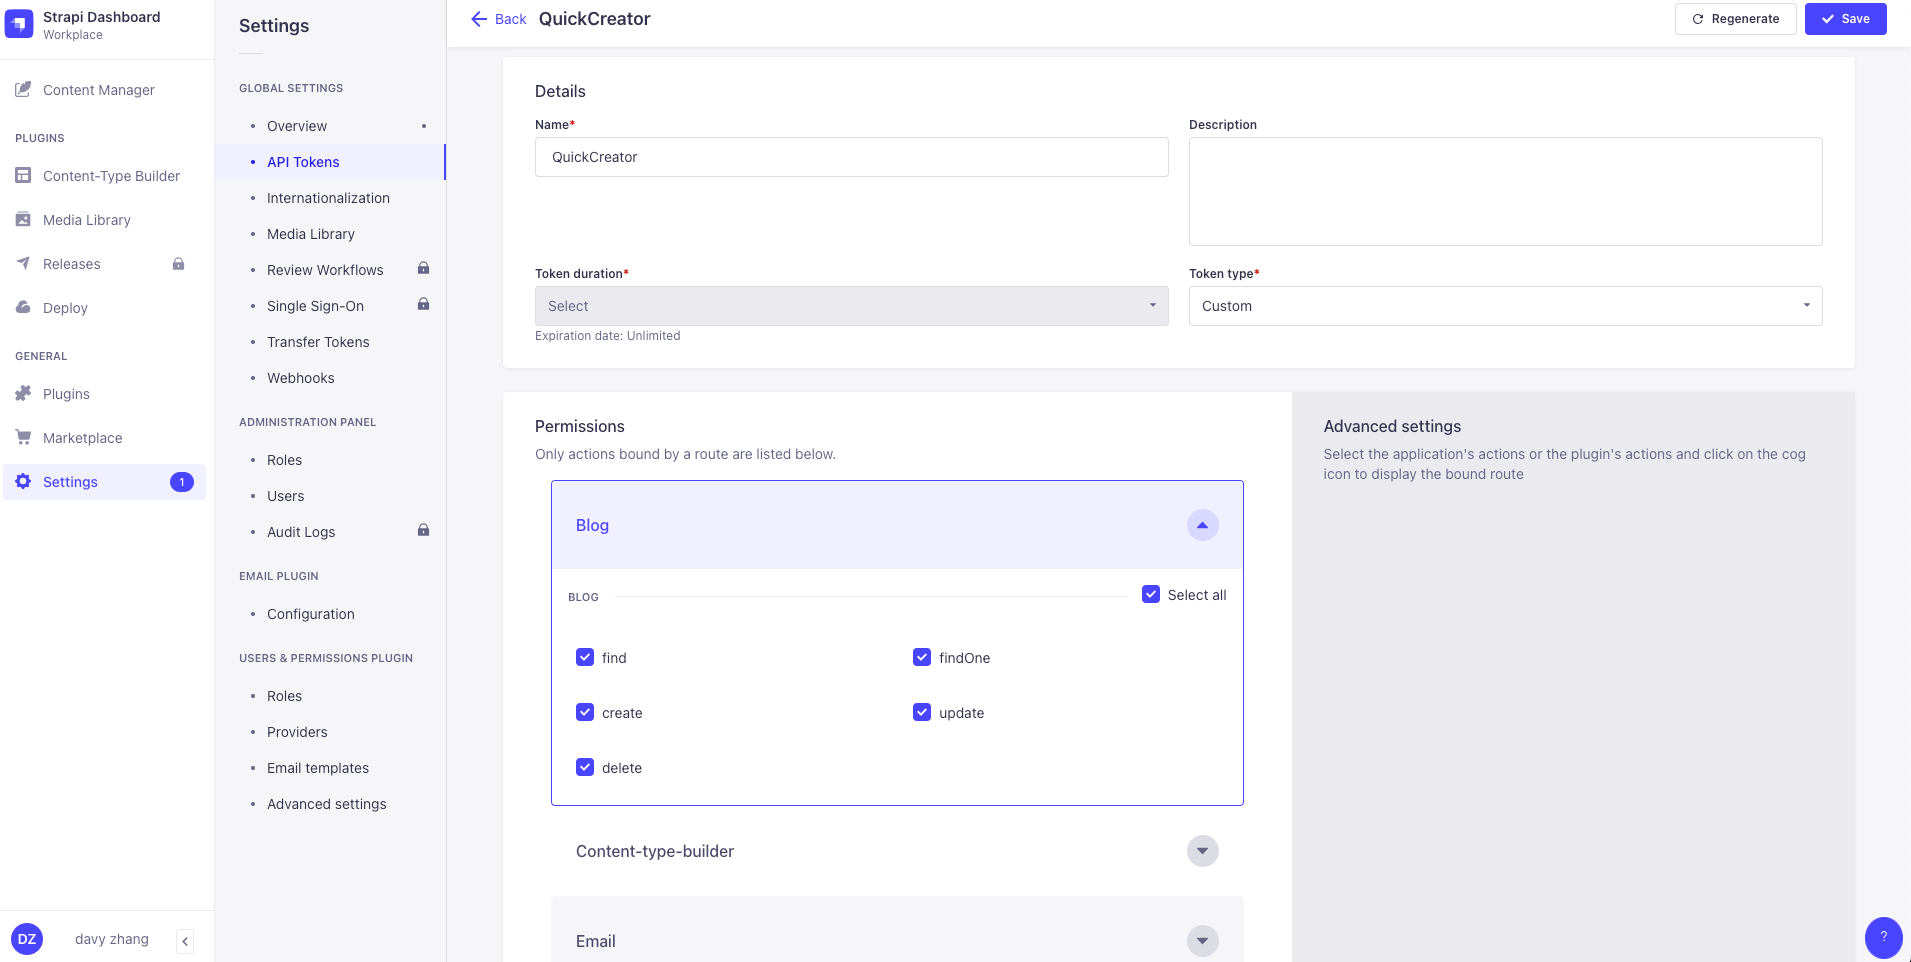This screenshot has width=1911, height=962.
Task: Open Transfer Tokens settings
Action: (318, 342)
